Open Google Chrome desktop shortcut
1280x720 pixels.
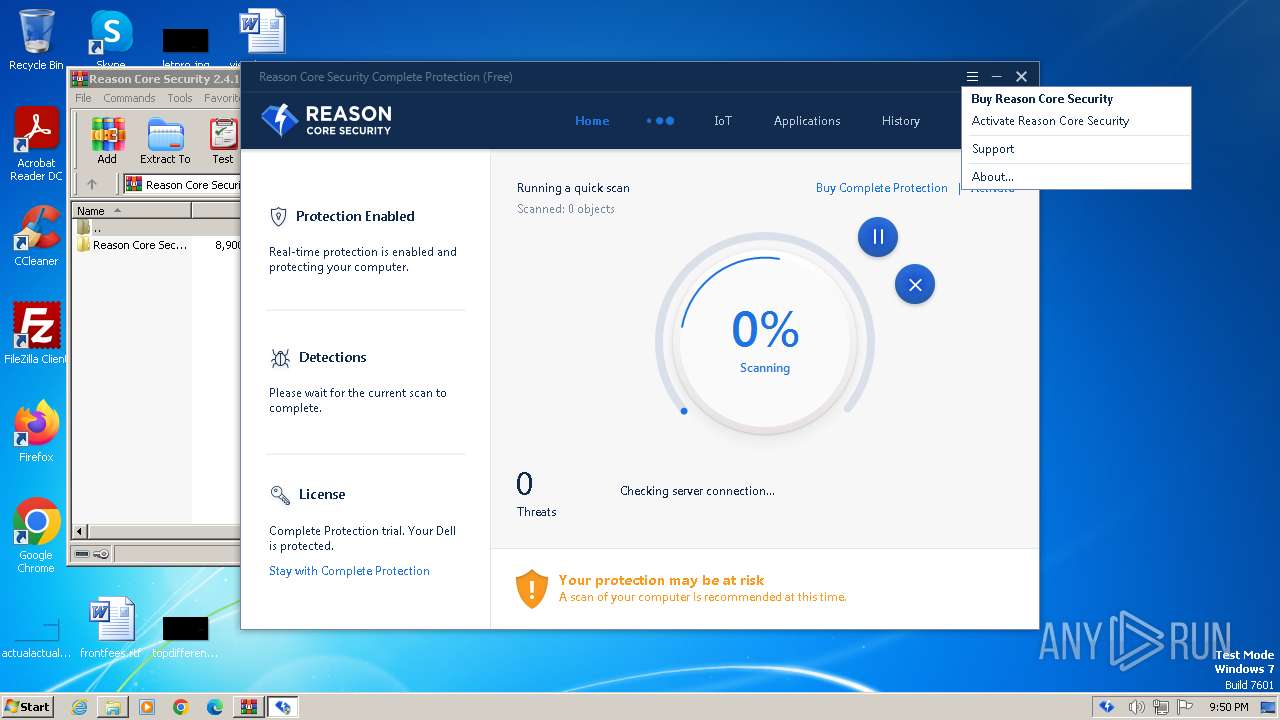point(36,536)
